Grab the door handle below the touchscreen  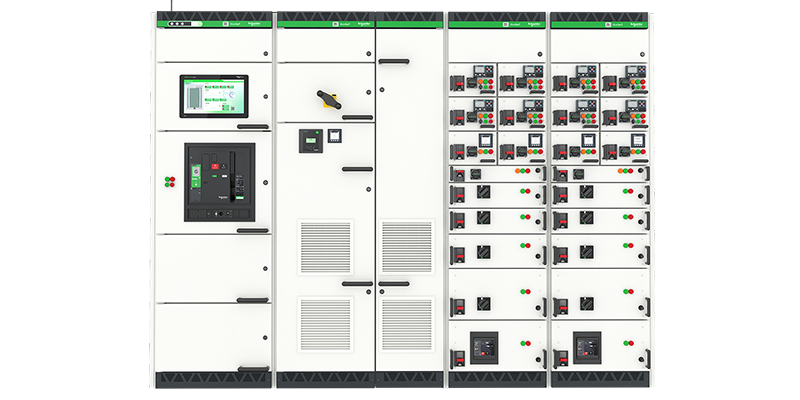click(x=253, y=127)
